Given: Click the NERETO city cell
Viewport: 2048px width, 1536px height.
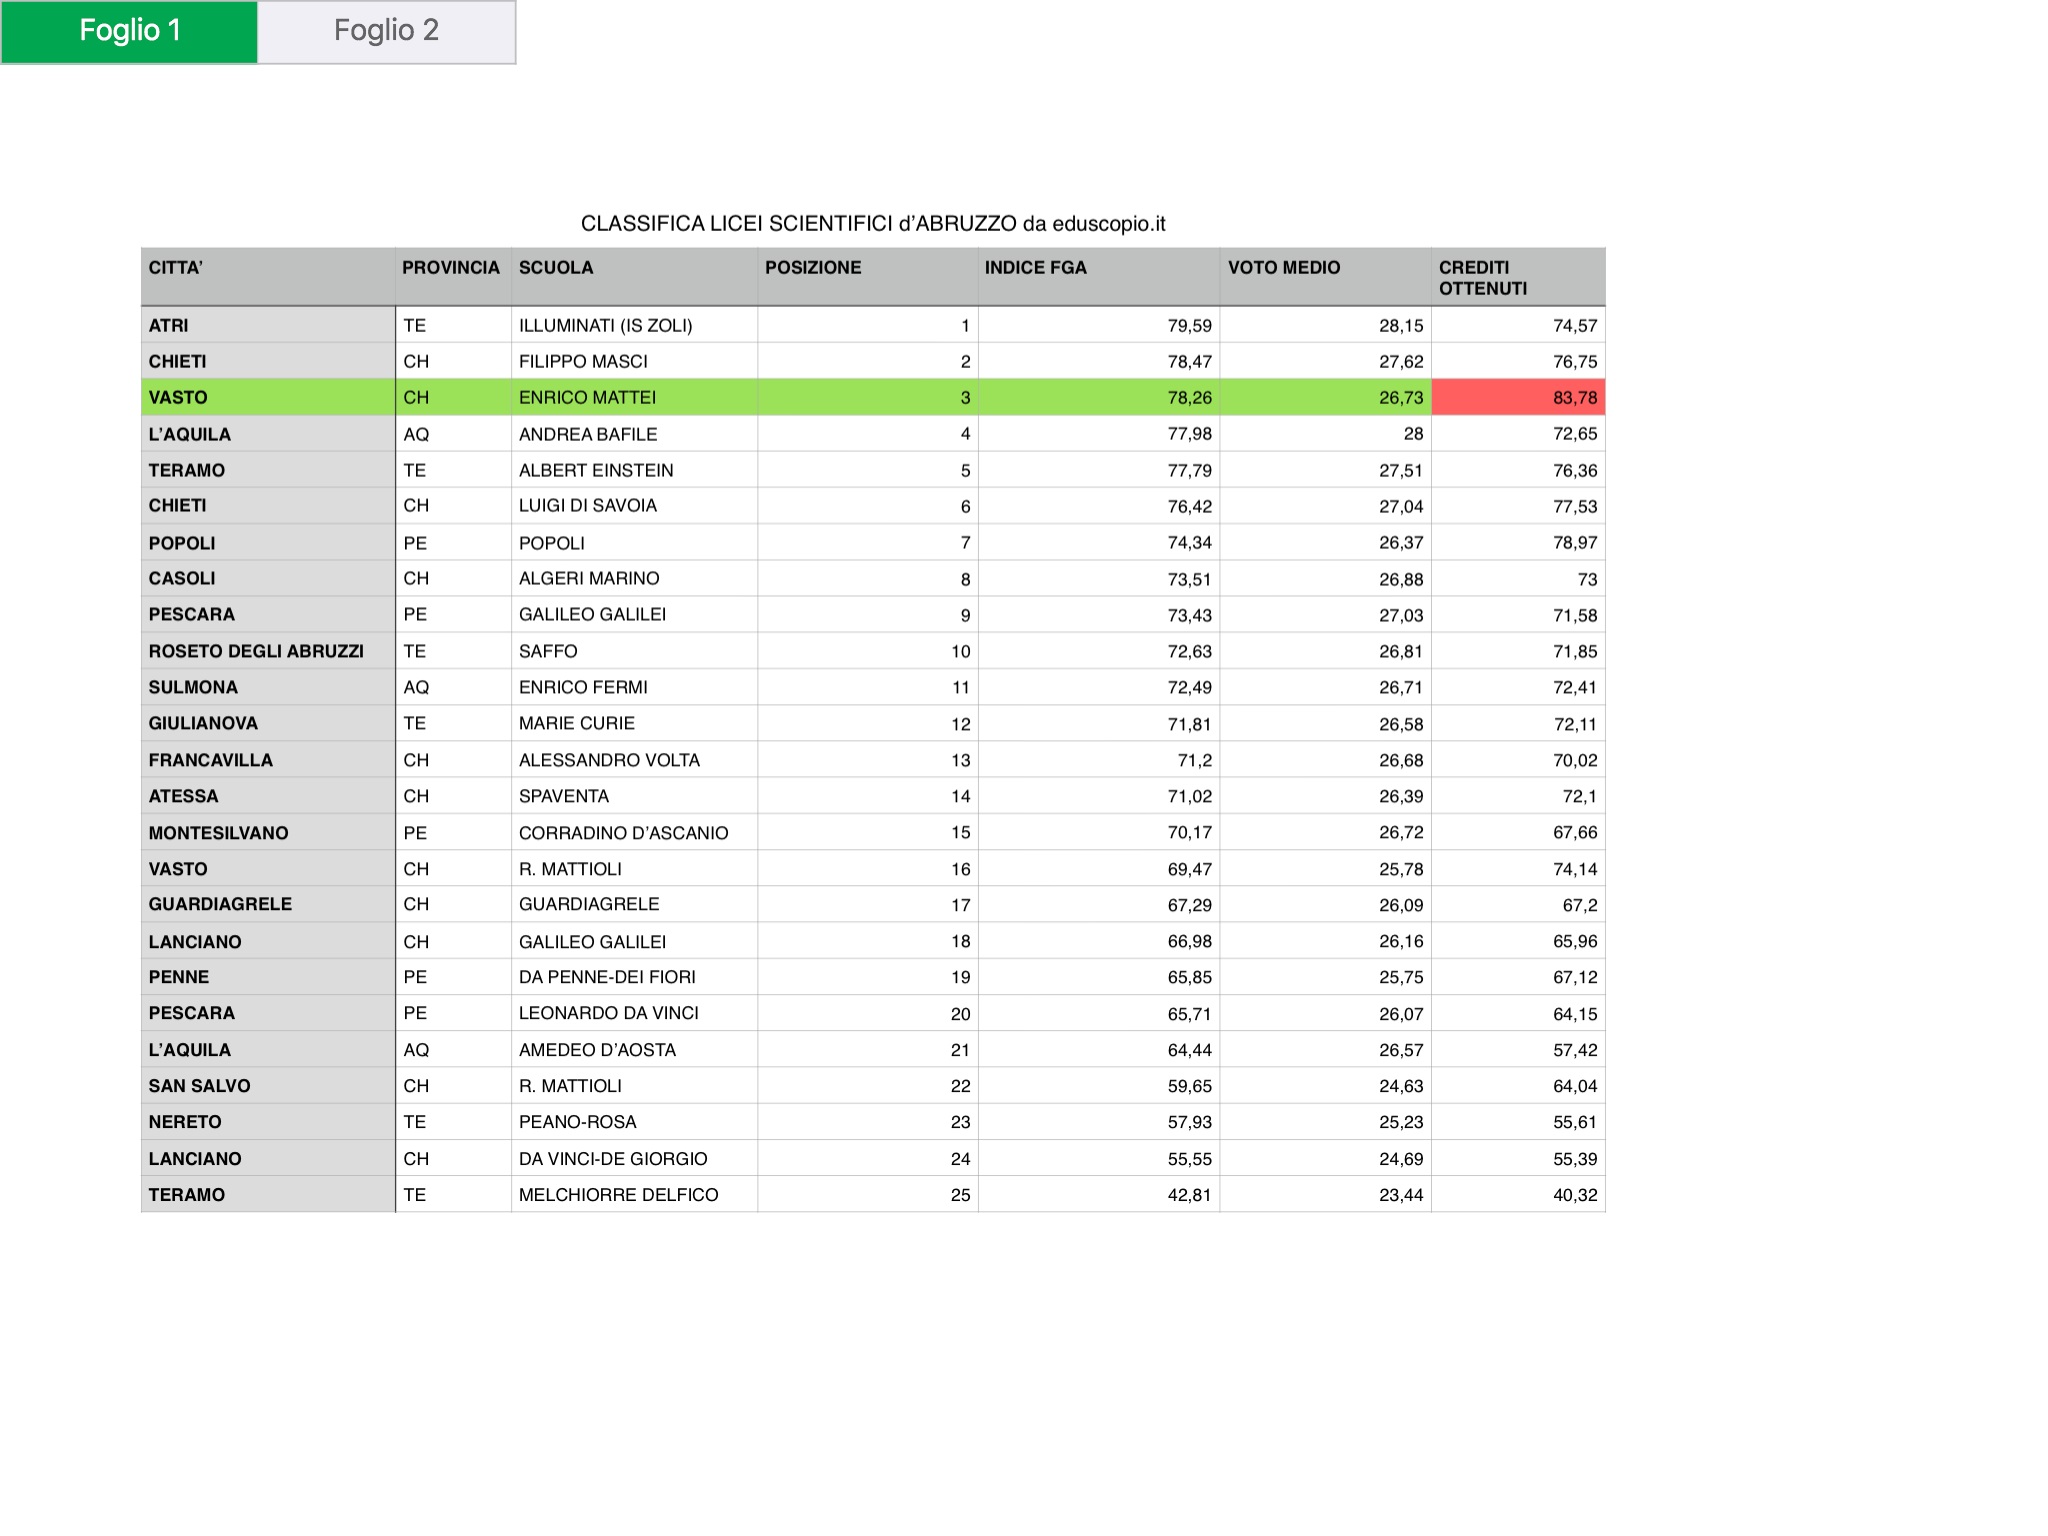Looking at the screenshot, I should [x=268, y=1122].
